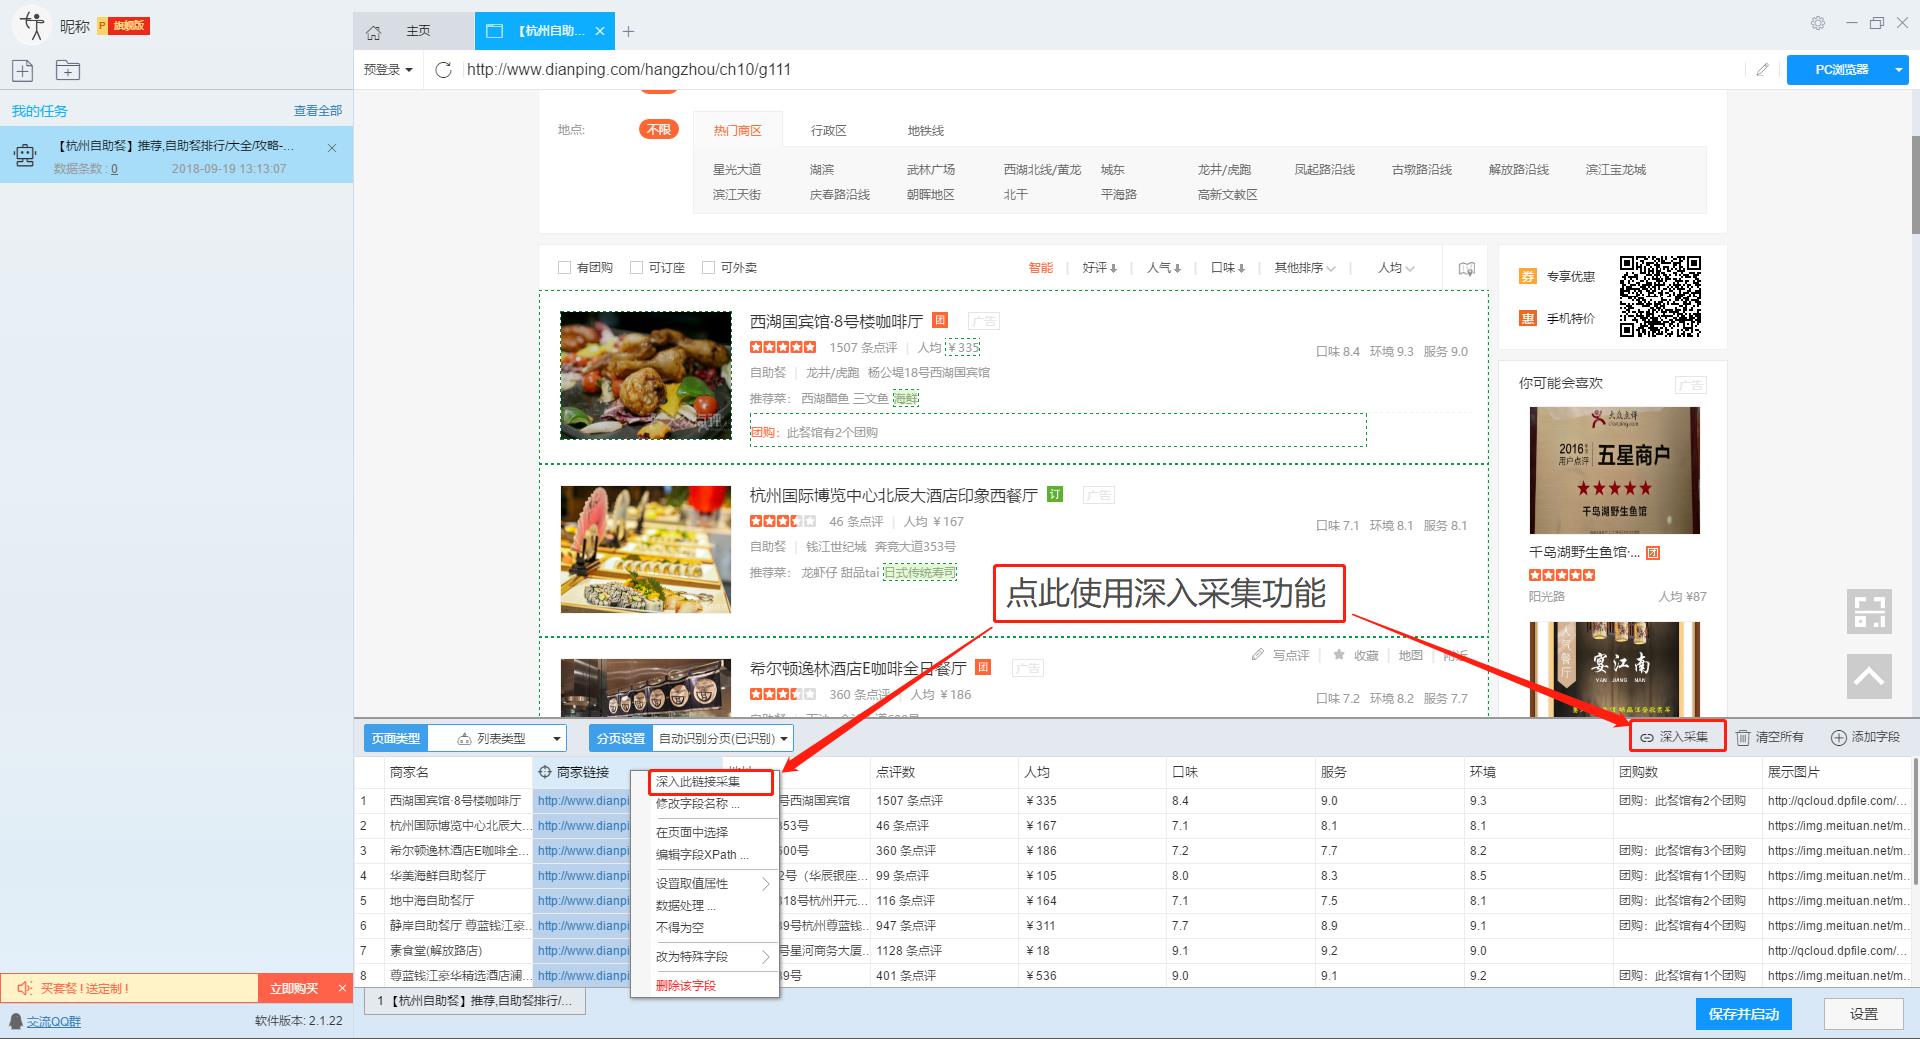
Task: Click the 惠 手机特价 icon
Action: point(1527,318)
